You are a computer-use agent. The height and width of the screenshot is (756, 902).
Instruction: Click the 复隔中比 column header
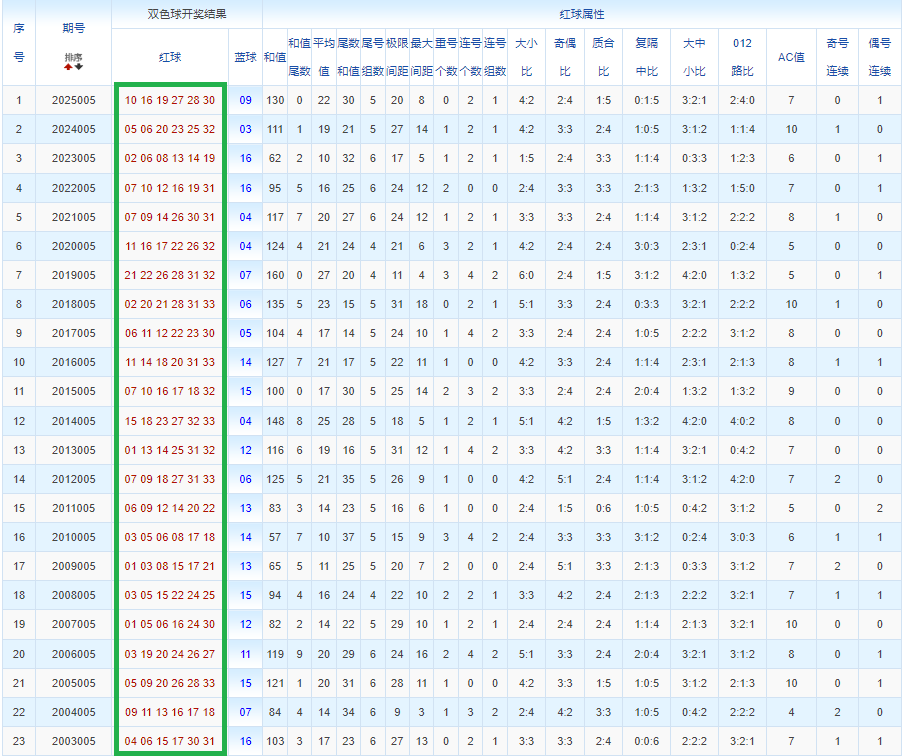pyautogui.click(x=647, y=58)
